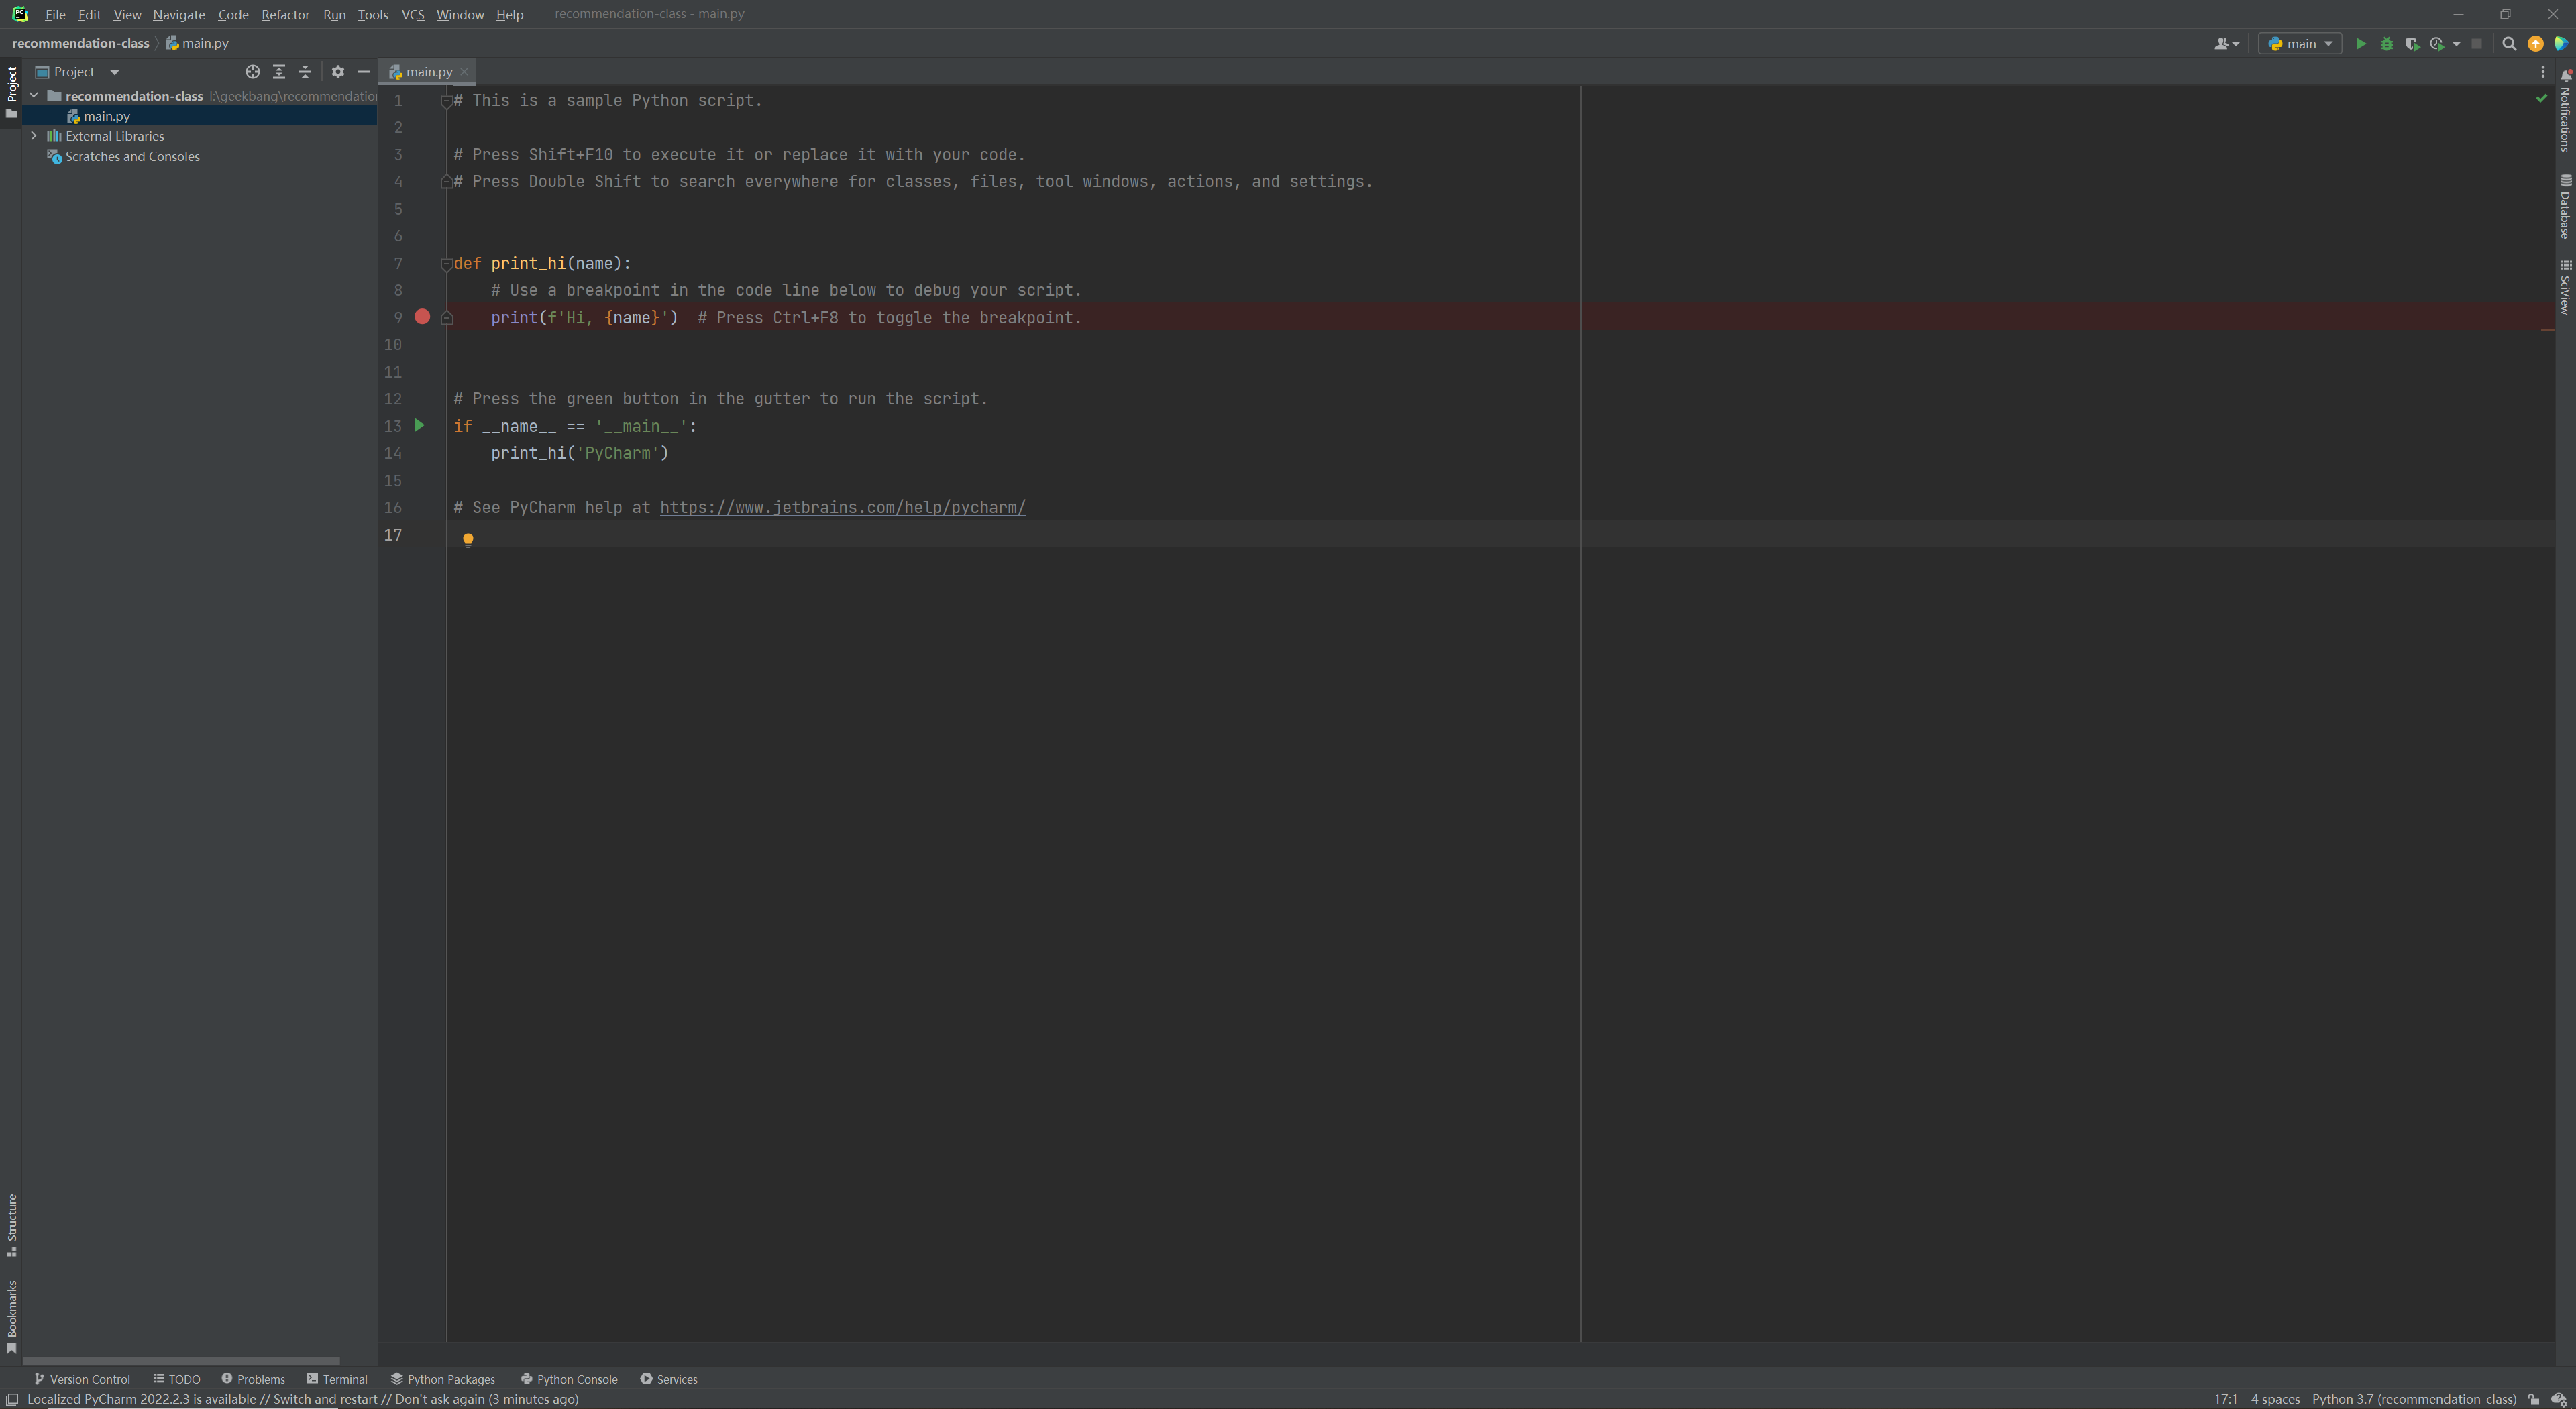Open the jetbrains.com PyCharm help link
The height and width of the screenshot is (1409, 2576).
point(842,508)
